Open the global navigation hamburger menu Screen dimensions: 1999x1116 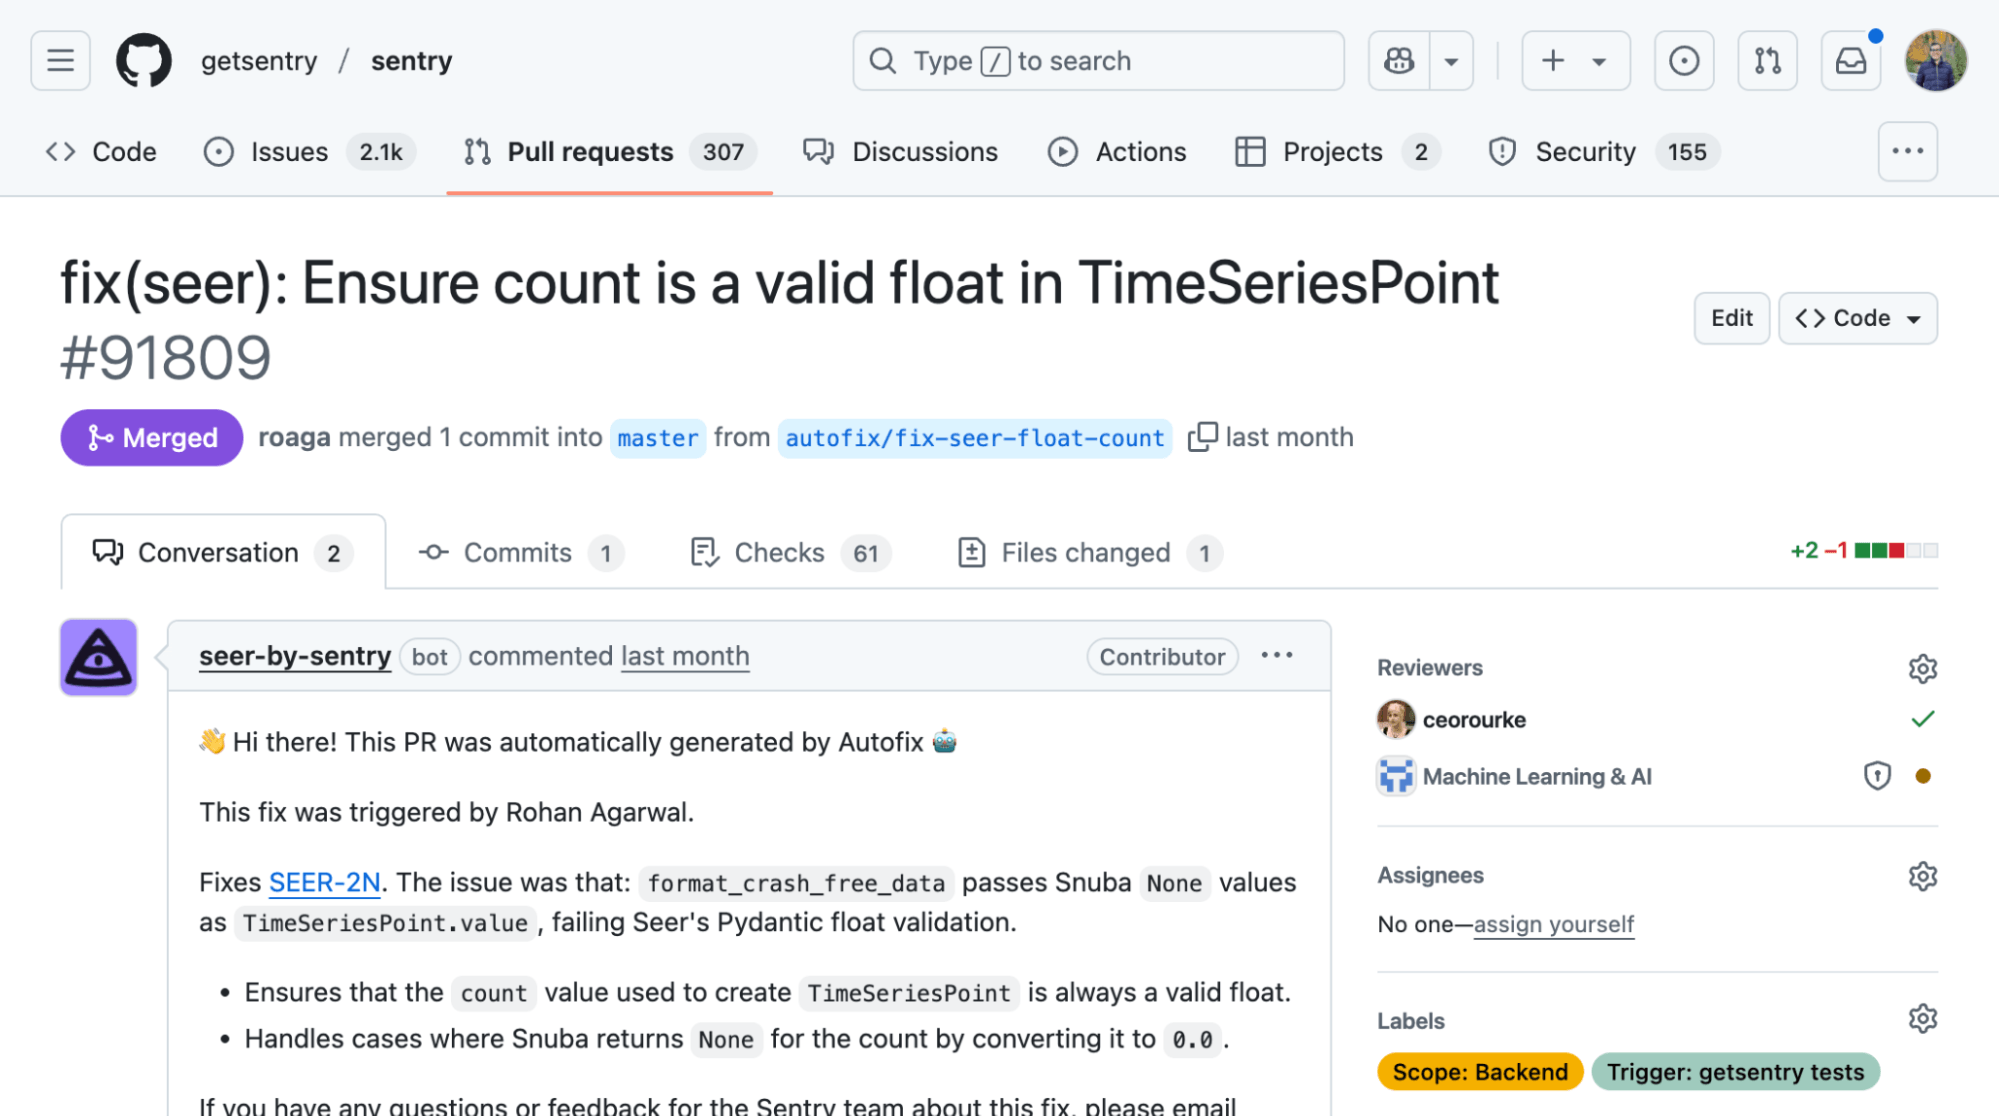pyautogui.click(x=60, y=60)
